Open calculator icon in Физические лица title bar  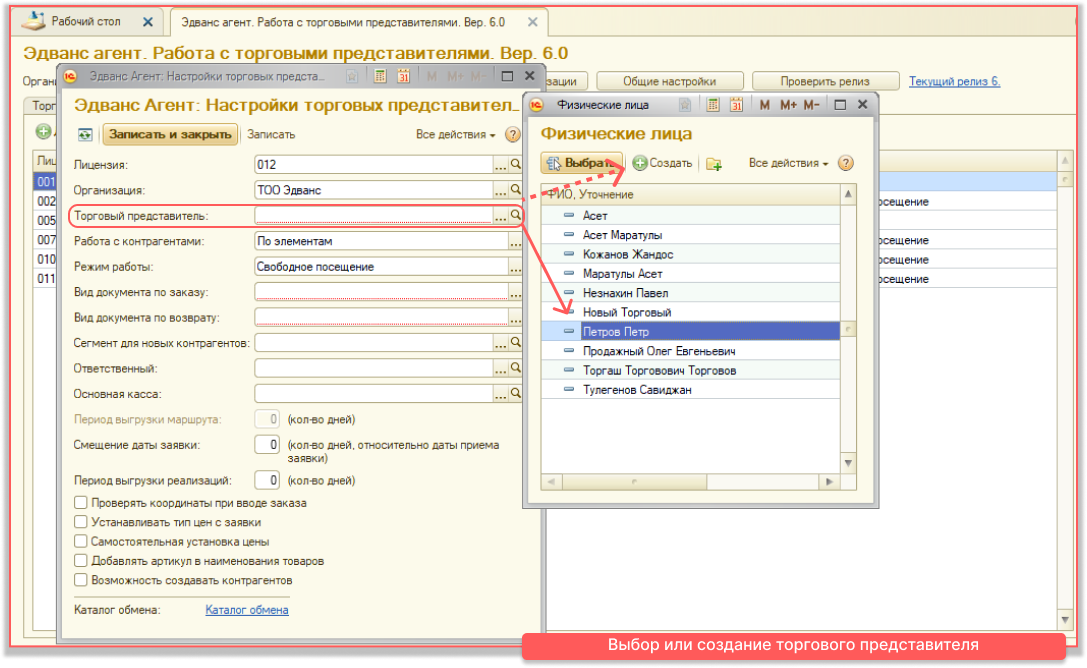713,105
